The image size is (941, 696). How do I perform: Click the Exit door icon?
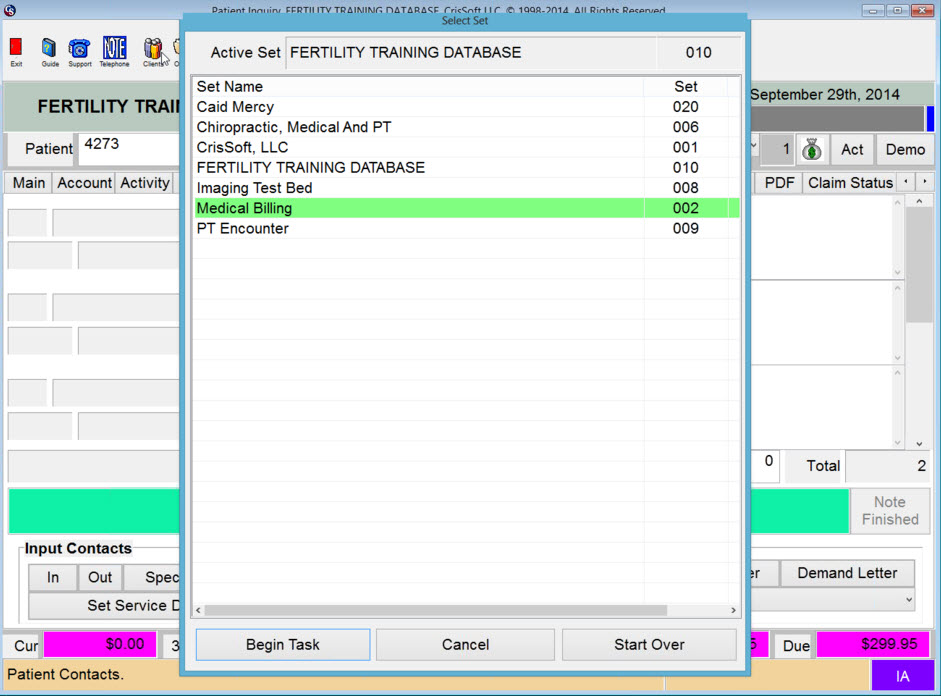click(x=15, y=49)
